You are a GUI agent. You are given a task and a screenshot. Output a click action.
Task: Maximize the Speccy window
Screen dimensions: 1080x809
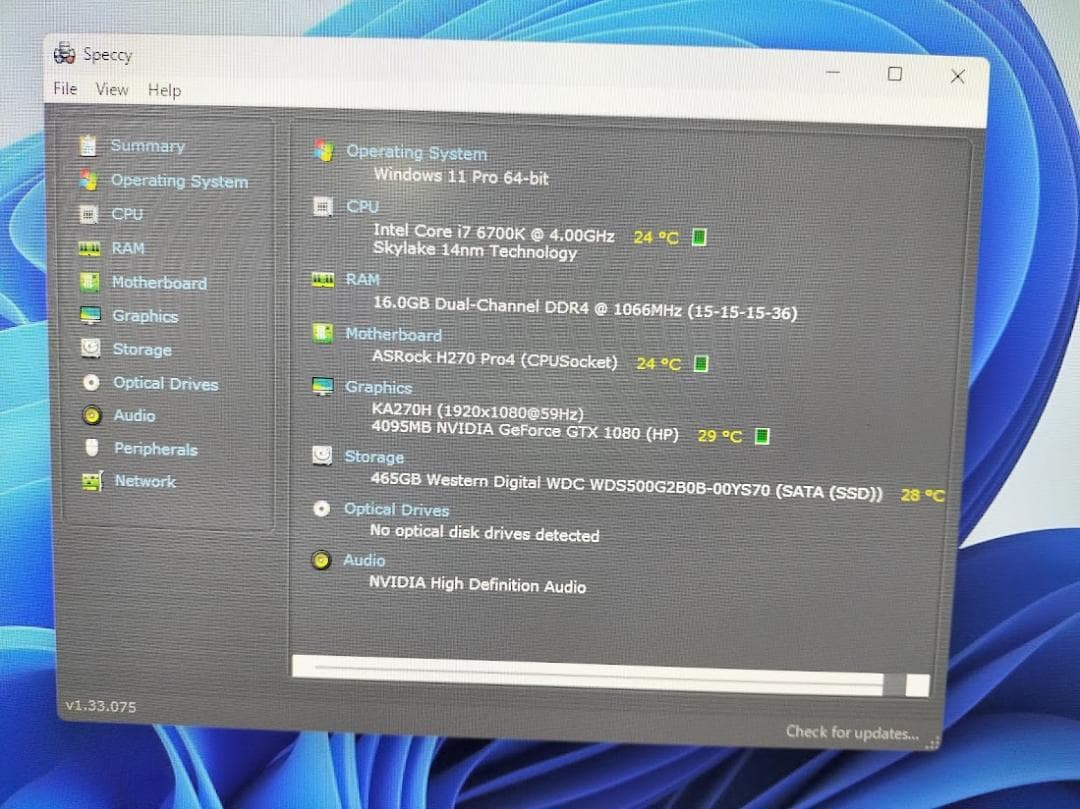click(x=895, y=74)
